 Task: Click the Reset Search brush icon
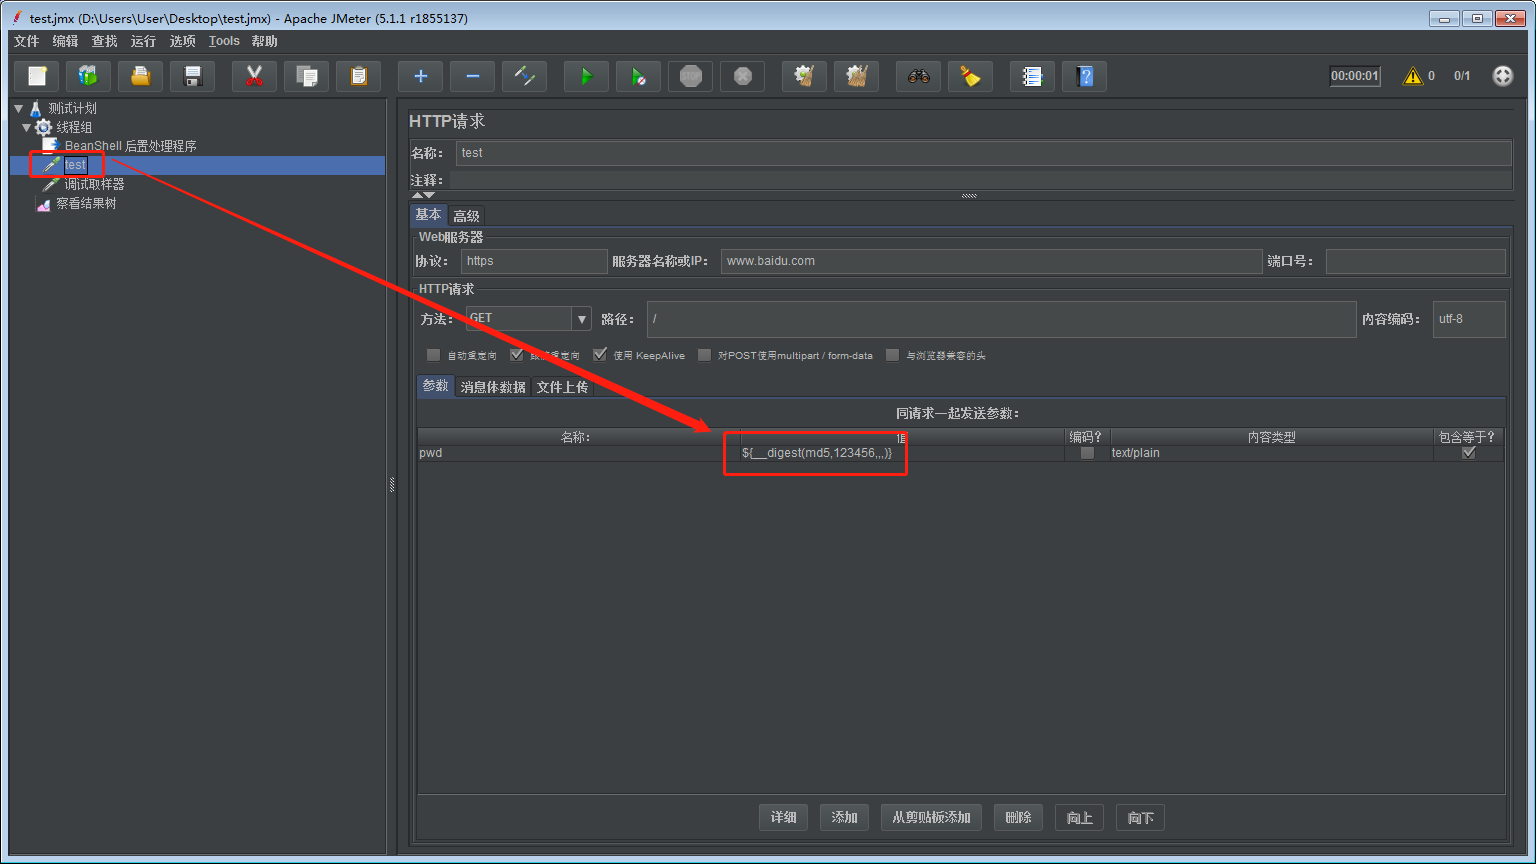click(x=971, y=76)
